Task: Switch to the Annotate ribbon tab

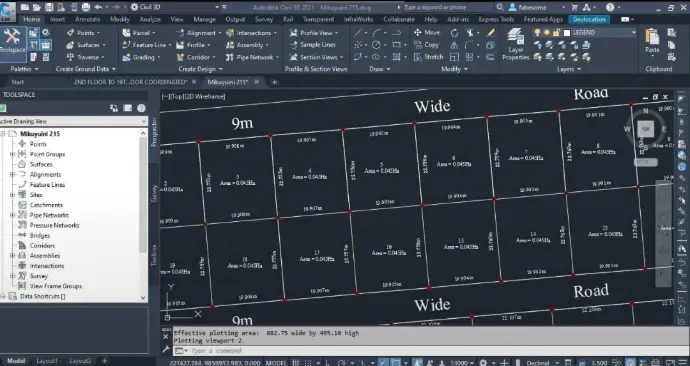Action: pyautogui.click(x=88, y=19)
